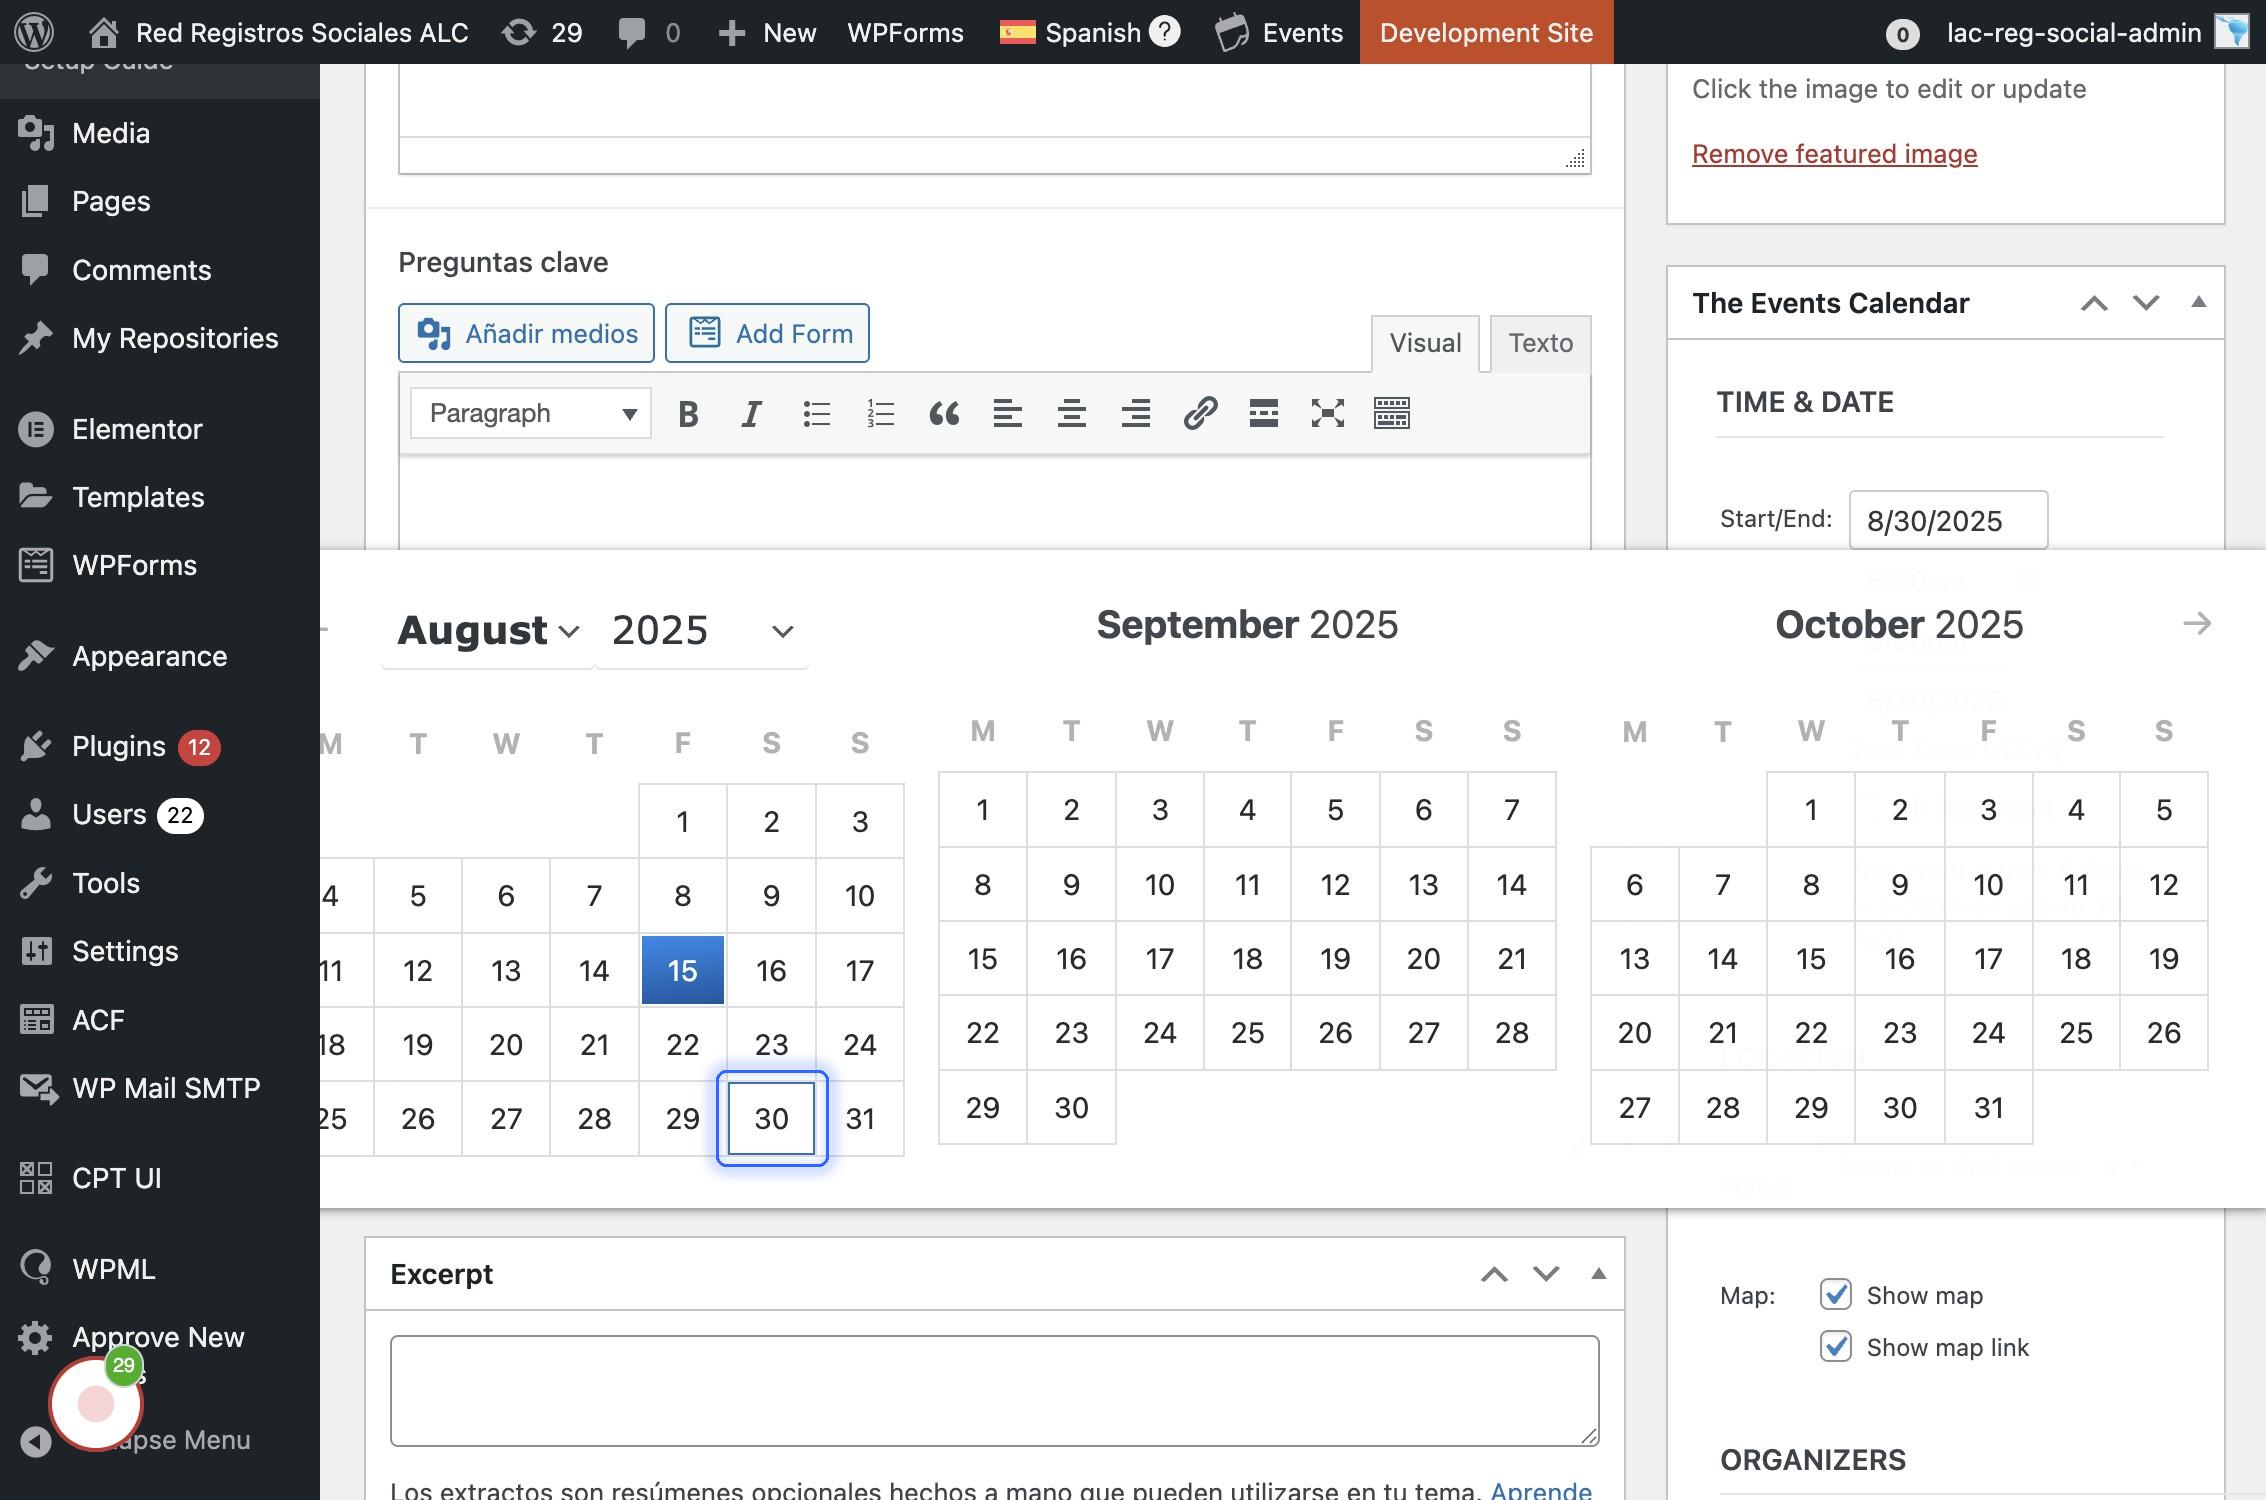Toggle the fullscreen editor icon

tap(1327, 414)
